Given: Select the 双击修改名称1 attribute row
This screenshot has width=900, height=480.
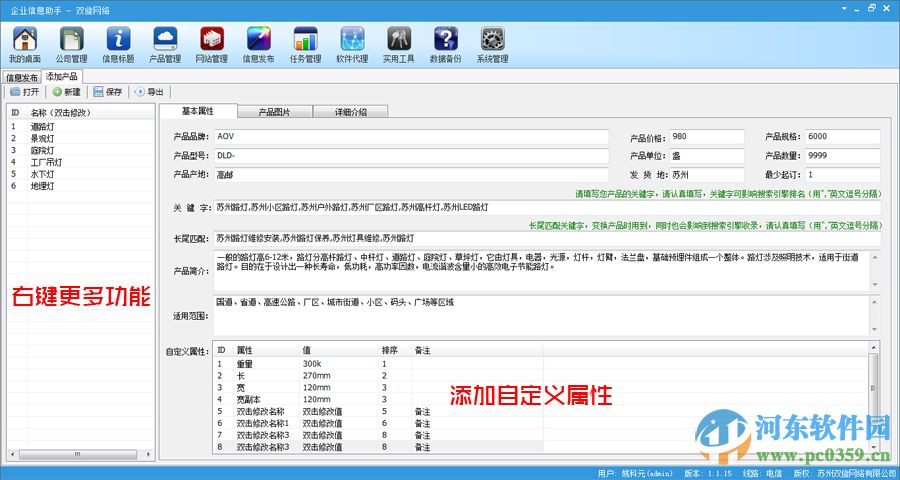Looking at the screenshot, I should pos(378,423).
